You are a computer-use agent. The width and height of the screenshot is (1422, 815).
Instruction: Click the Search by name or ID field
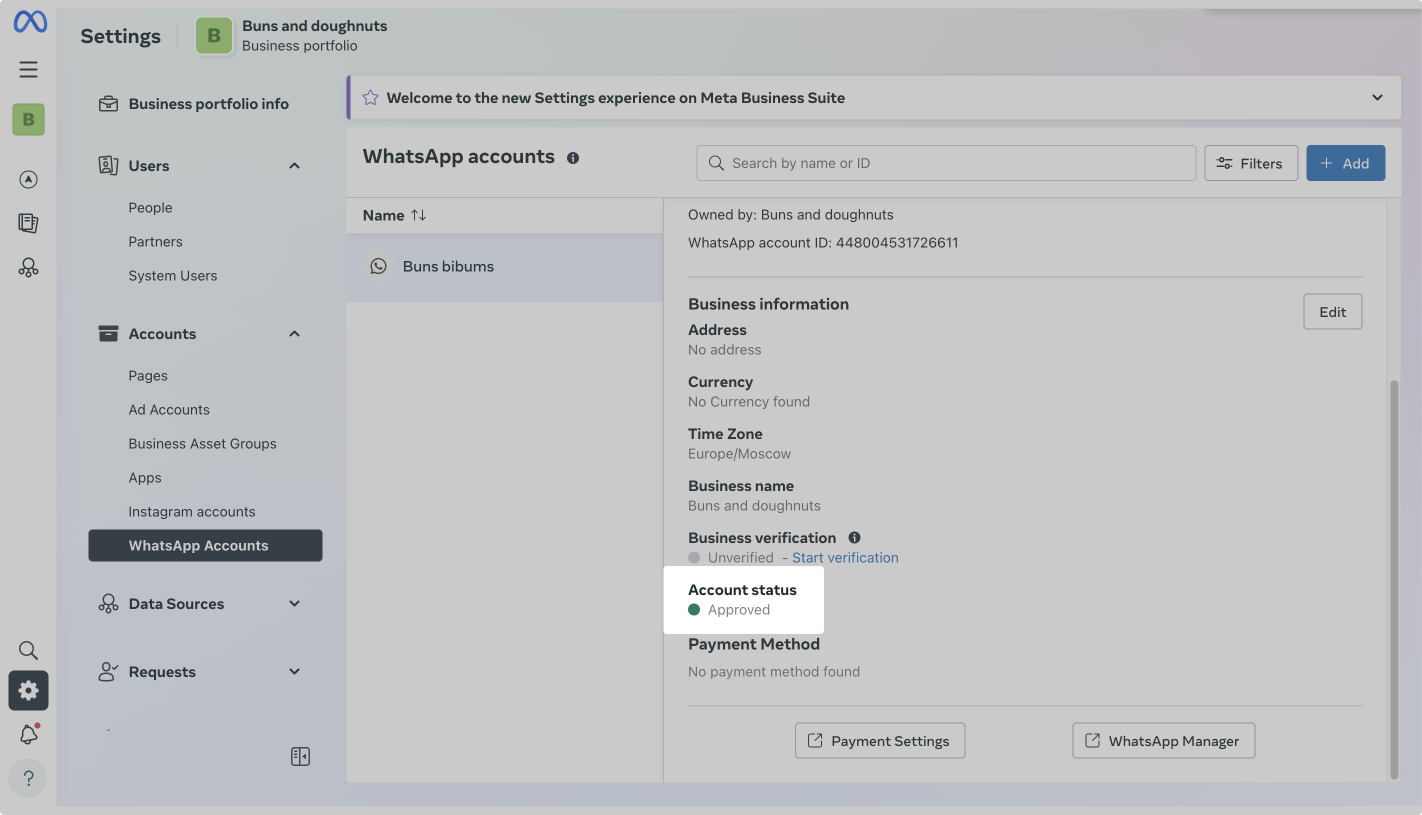pyautogui.click(x=946, y=163)
